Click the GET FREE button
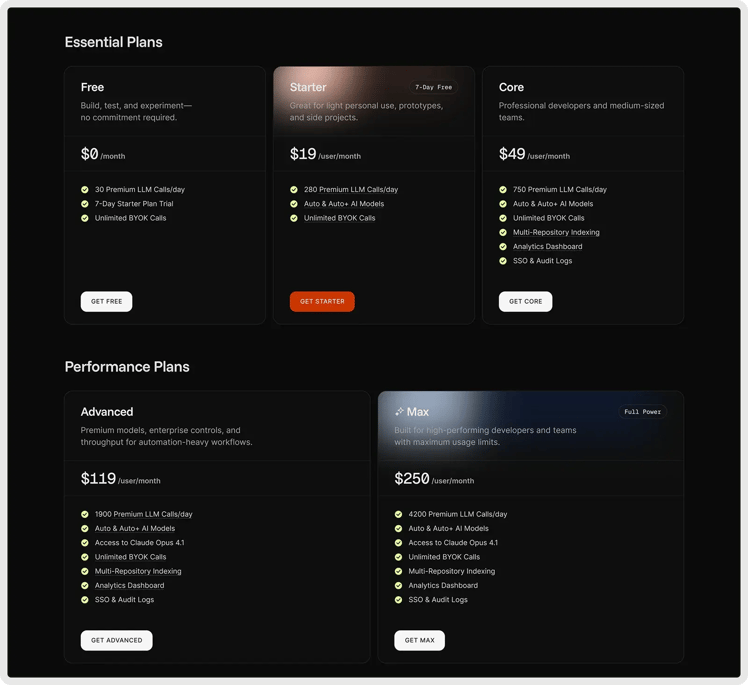Screen dimensions: 748x685 [x=106, y=301]
